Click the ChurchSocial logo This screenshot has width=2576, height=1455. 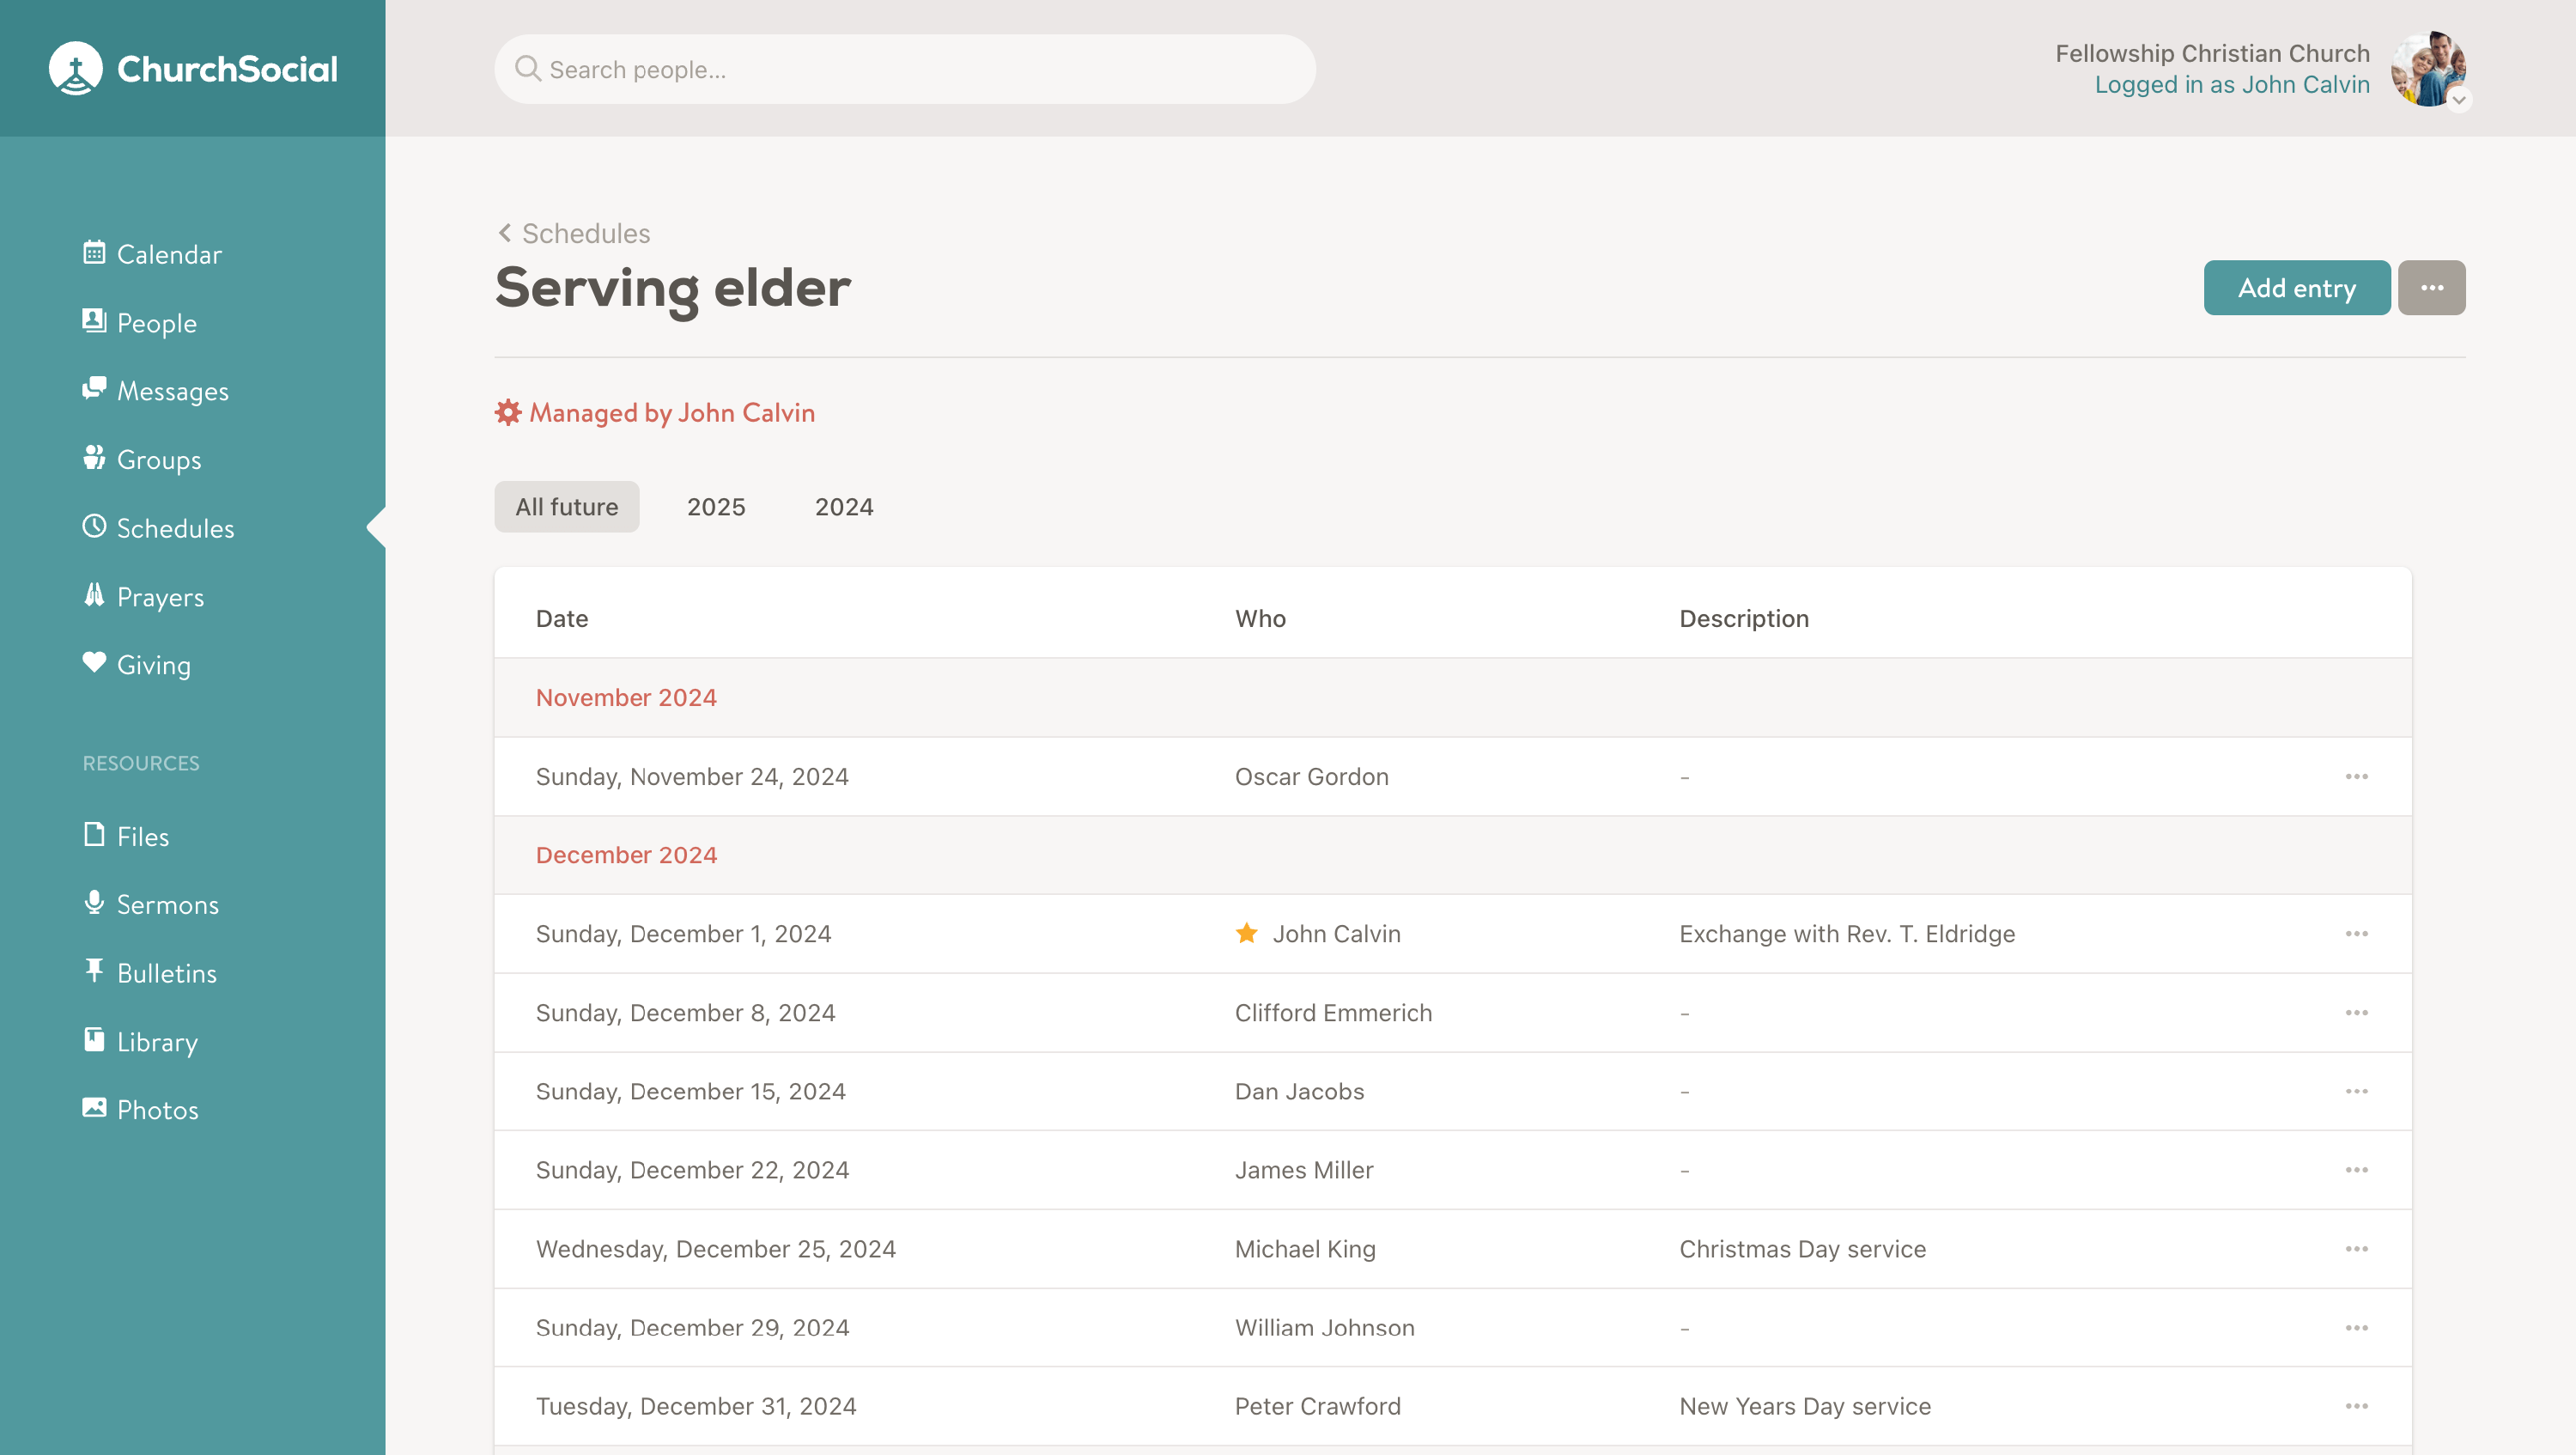(x=193, y=68)
